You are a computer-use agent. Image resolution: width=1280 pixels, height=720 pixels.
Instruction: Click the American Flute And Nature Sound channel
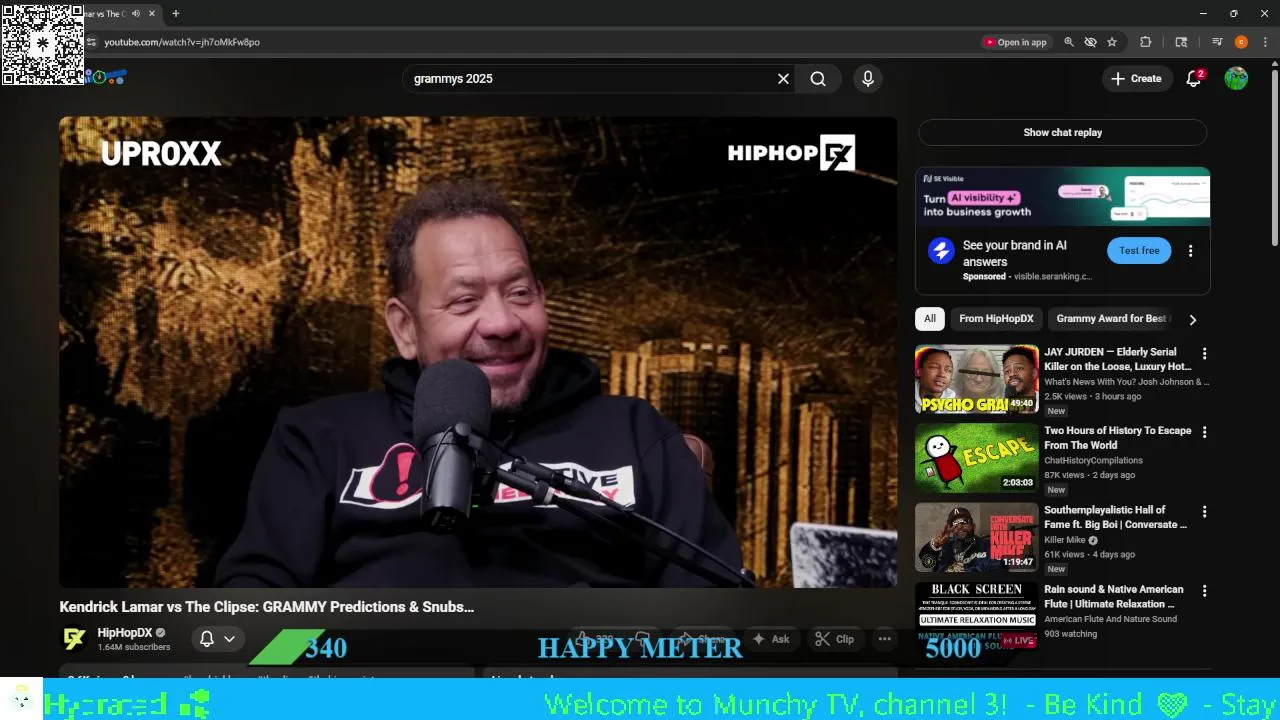[x=1110, y=619]
